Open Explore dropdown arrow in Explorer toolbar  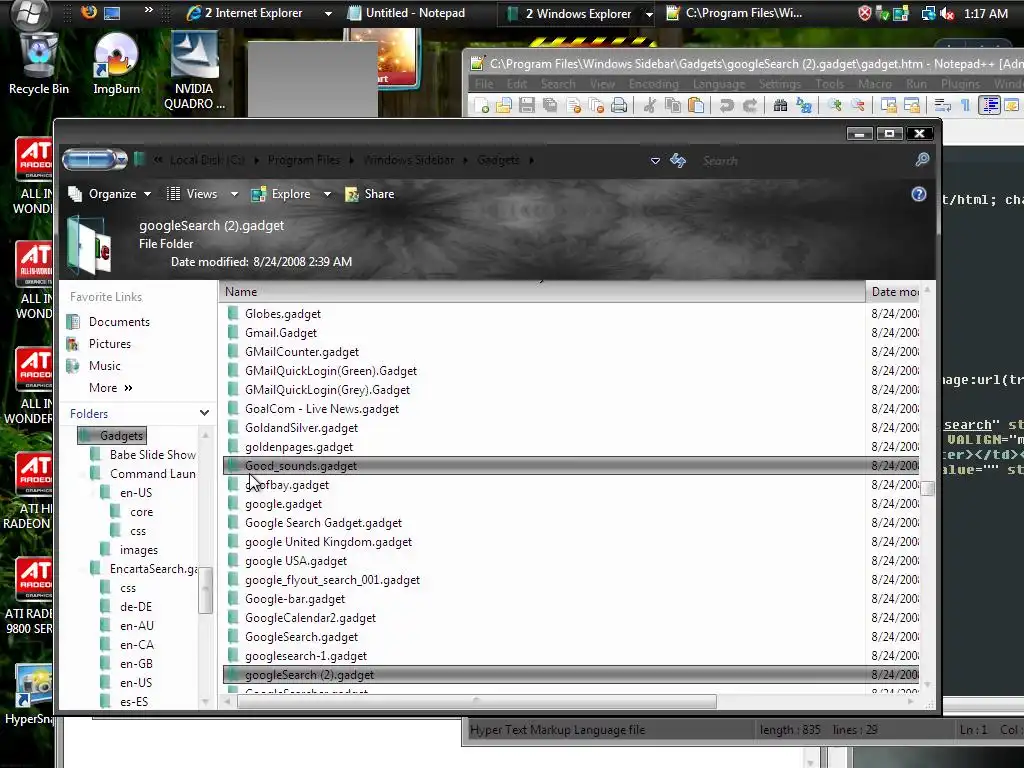[327, 194]
